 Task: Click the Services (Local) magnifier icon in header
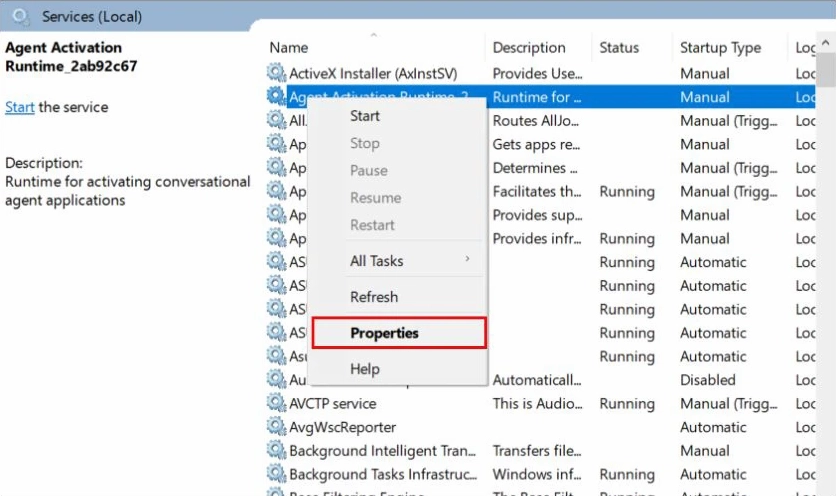(x=22, y=17)
